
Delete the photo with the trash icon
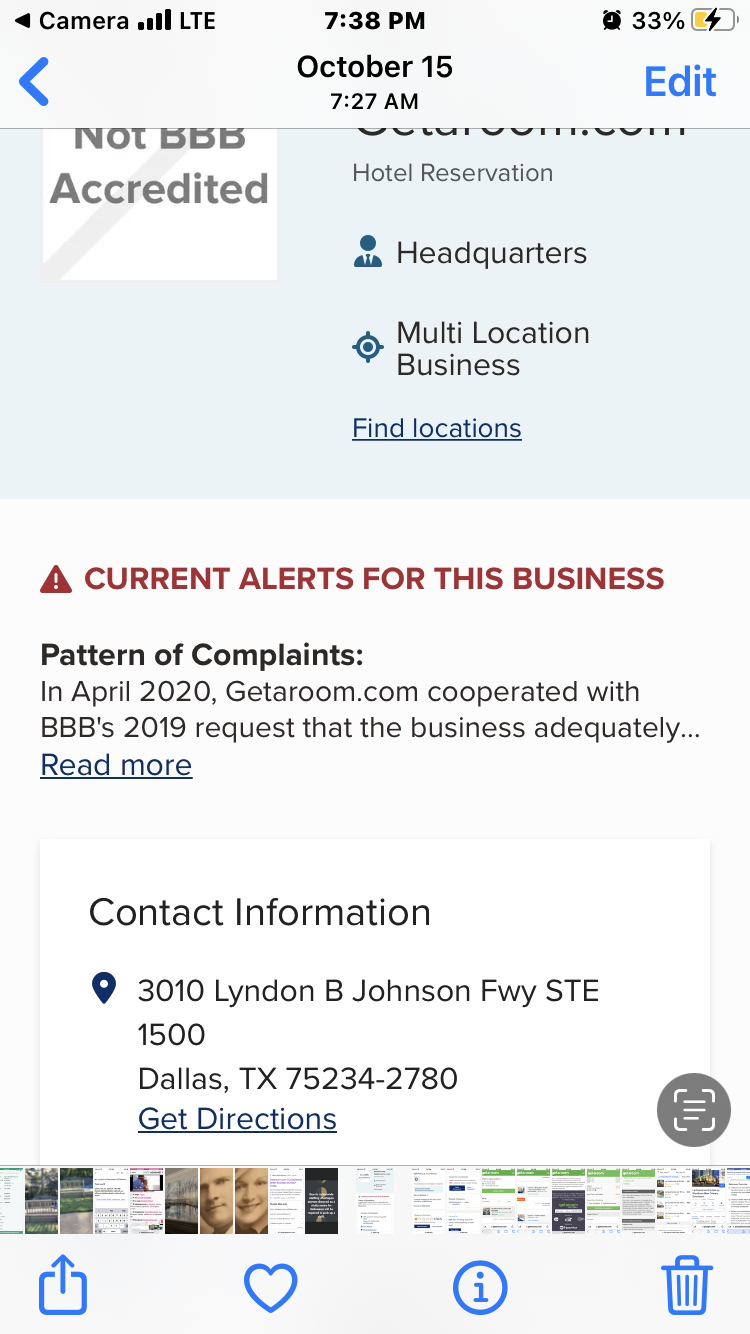pos(687,1286)
